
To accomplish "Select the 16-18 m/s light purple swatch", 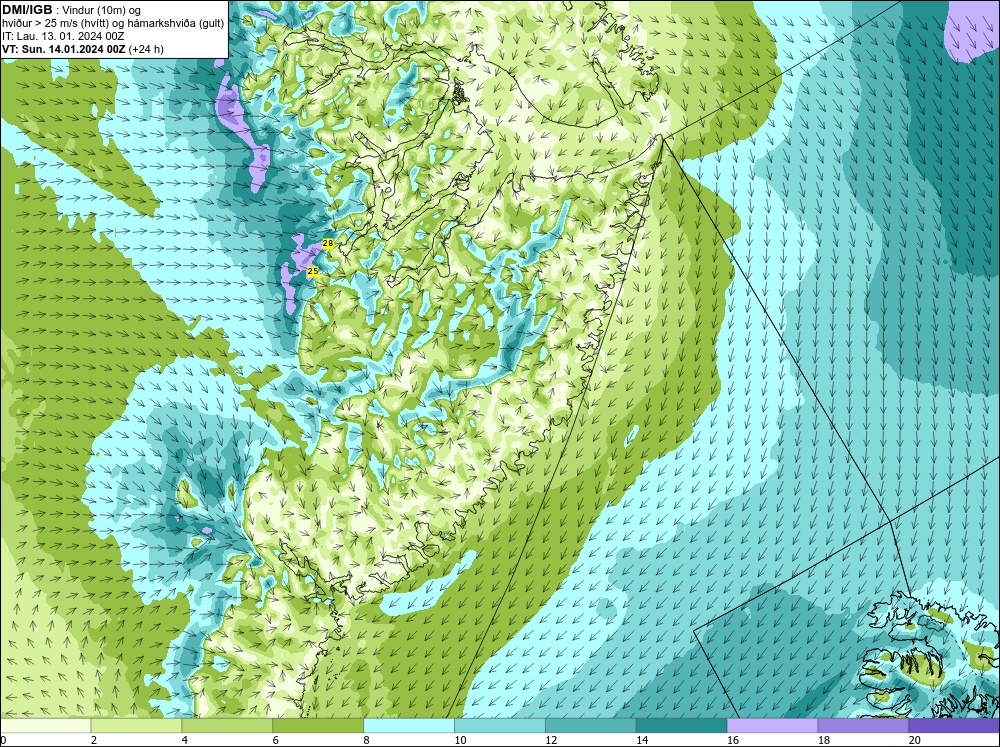I will click(772, 725).
